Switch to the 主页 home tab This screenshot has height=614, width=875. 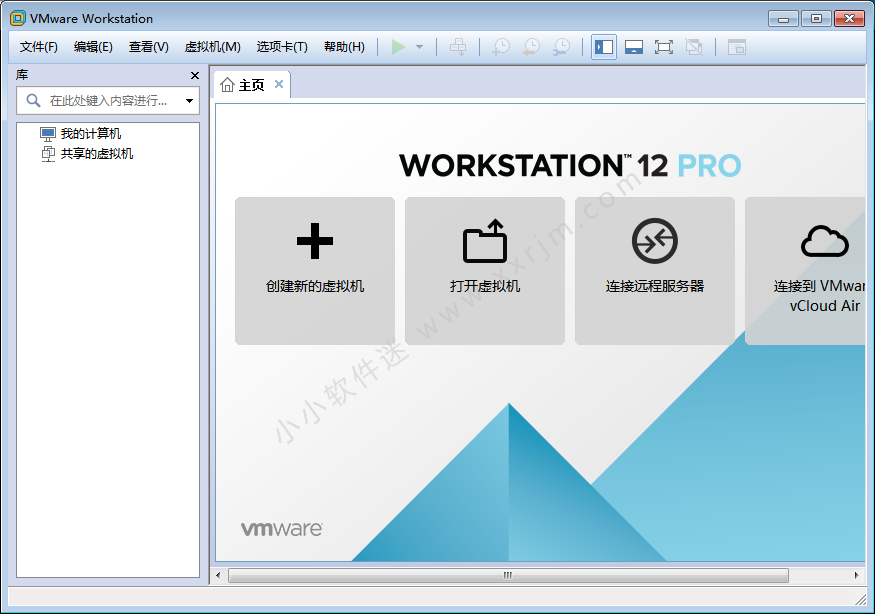(x=252, y=85)
